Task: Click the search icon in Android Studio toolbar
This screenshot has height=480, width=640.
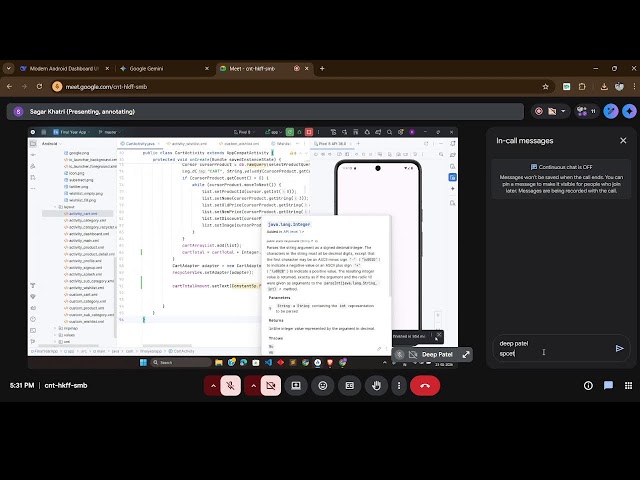Action: coord(389,132)
